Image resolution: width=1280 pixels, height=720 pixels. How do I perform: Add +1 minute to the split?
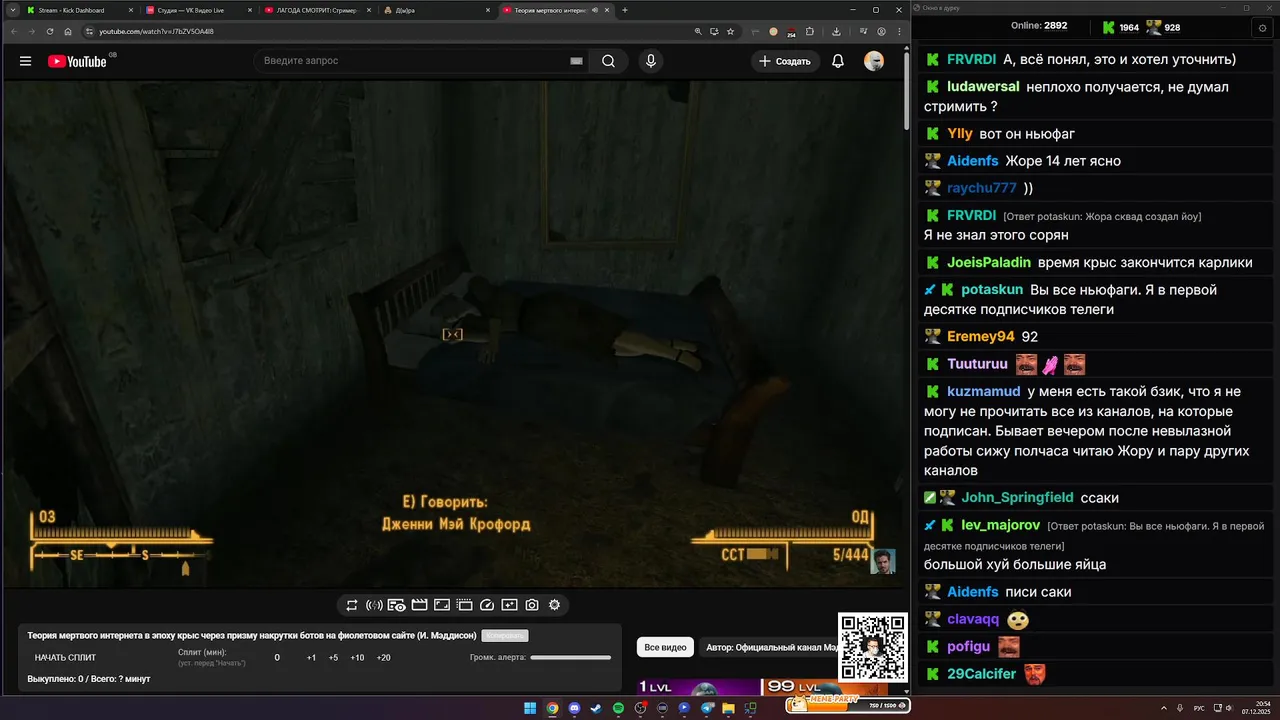311,658
